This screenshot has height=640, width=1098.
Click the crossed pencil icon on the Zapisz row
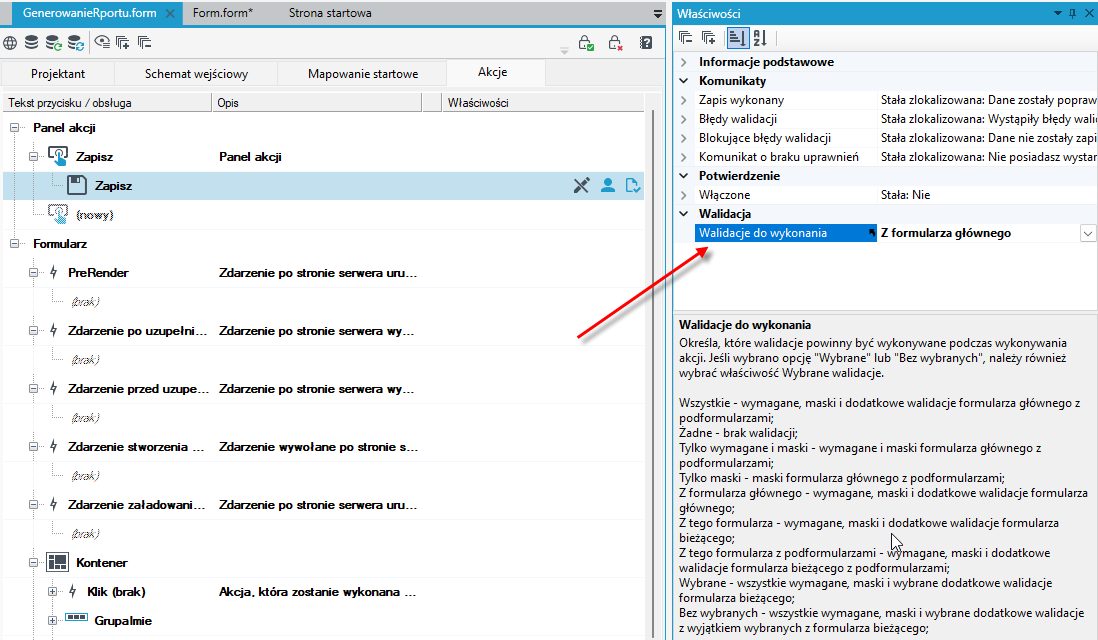coord(581,186)
